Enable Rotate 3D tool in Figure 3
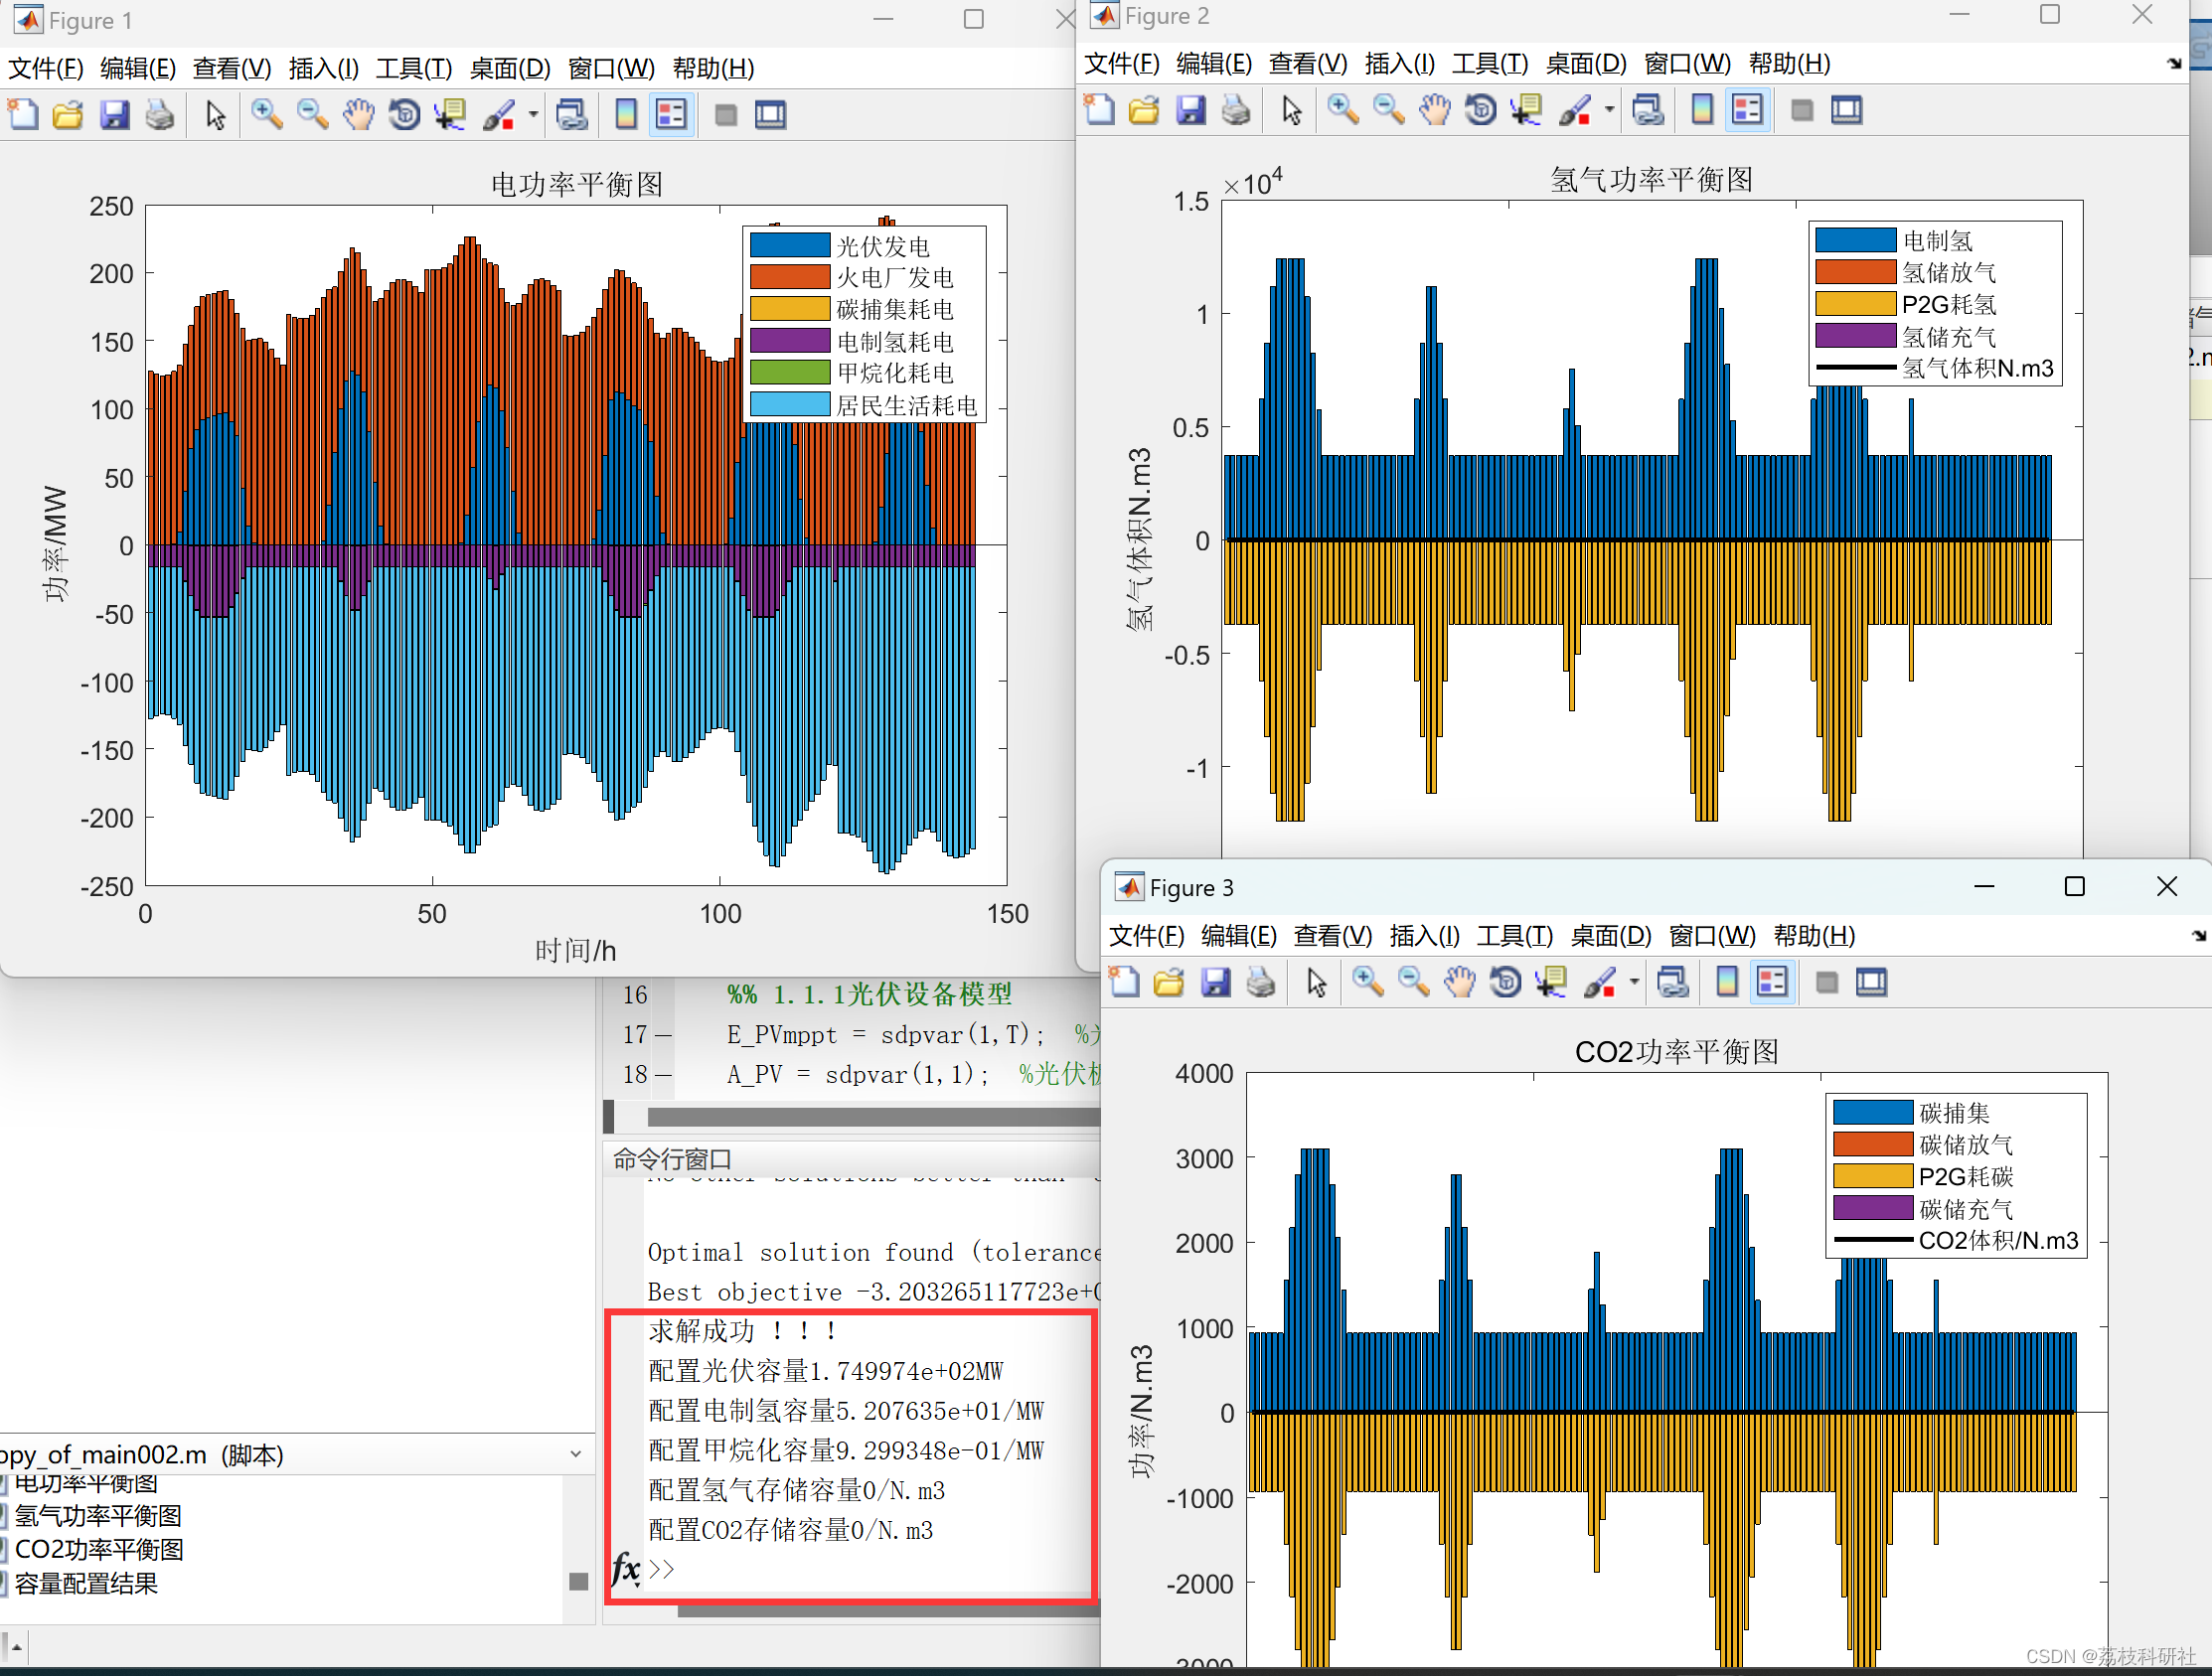2212x1676 pixels. 1505,982
